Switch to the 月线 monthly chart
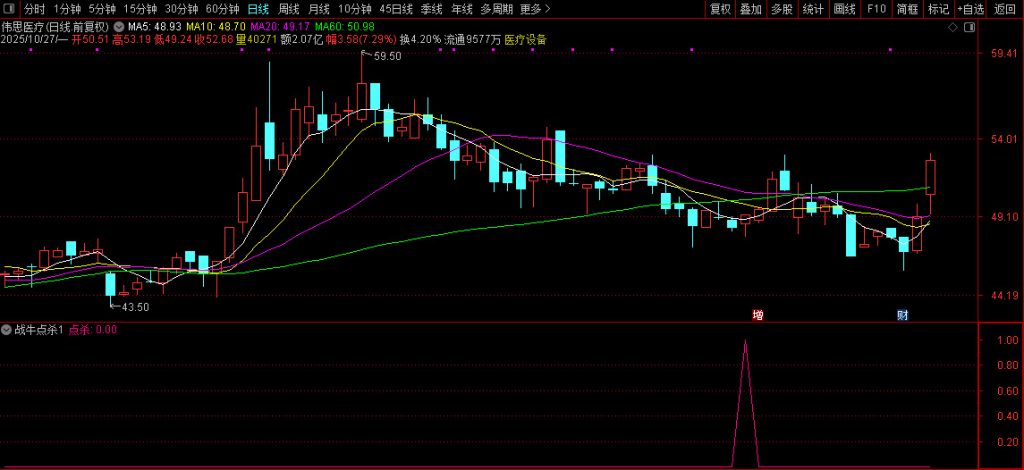The height and width of the screenshot is (470, 1024). (319, 9)
